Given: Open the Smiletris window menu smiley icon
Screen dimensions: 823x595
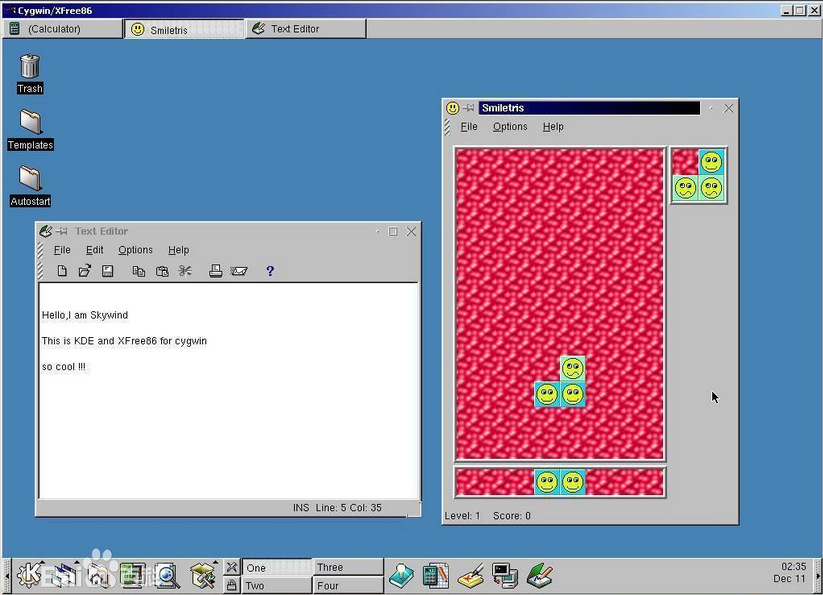Looking at the screenshot, I should 452,108.
